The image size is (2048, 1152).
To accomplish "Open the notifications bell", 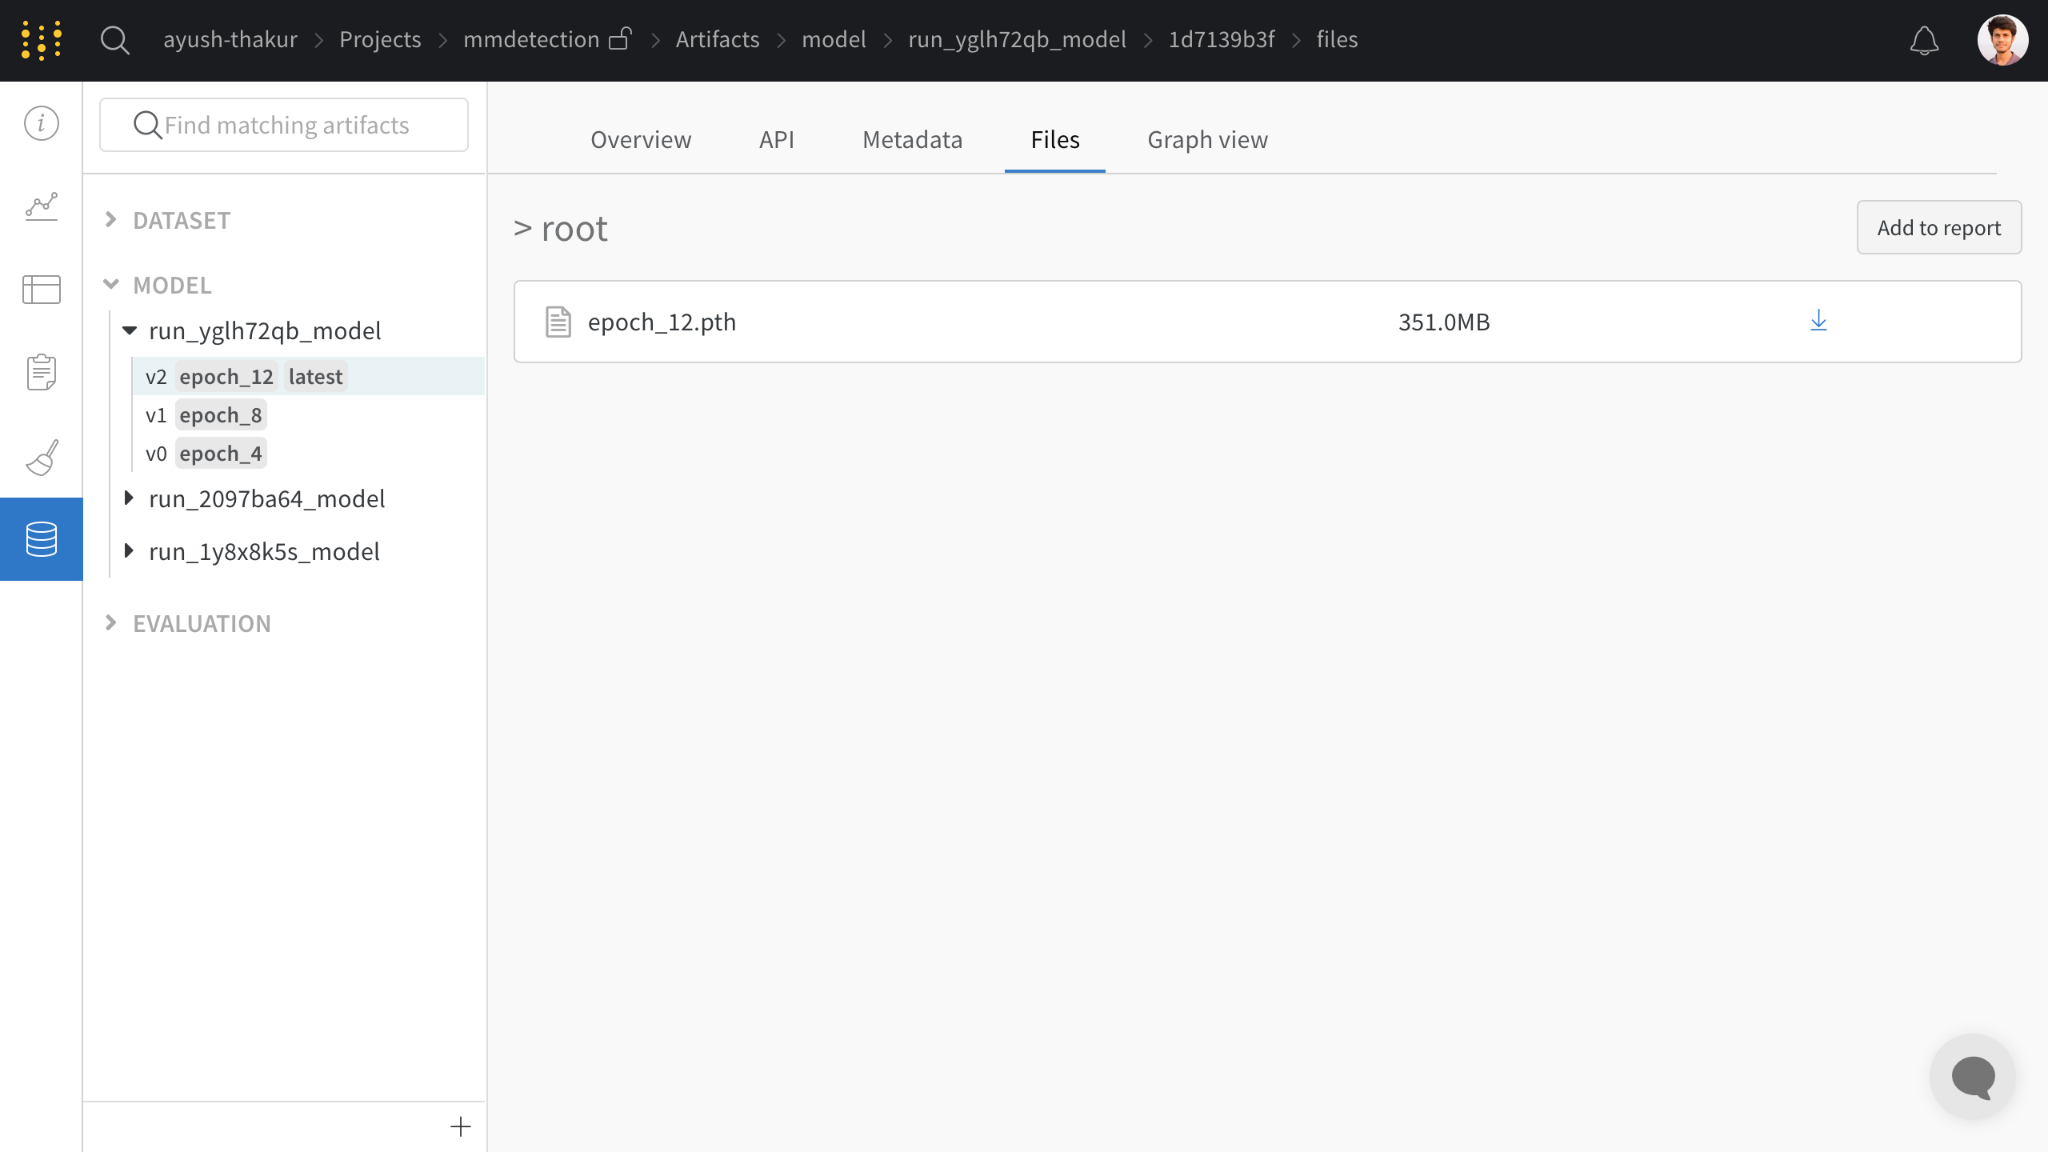I will coord(1924,41).
